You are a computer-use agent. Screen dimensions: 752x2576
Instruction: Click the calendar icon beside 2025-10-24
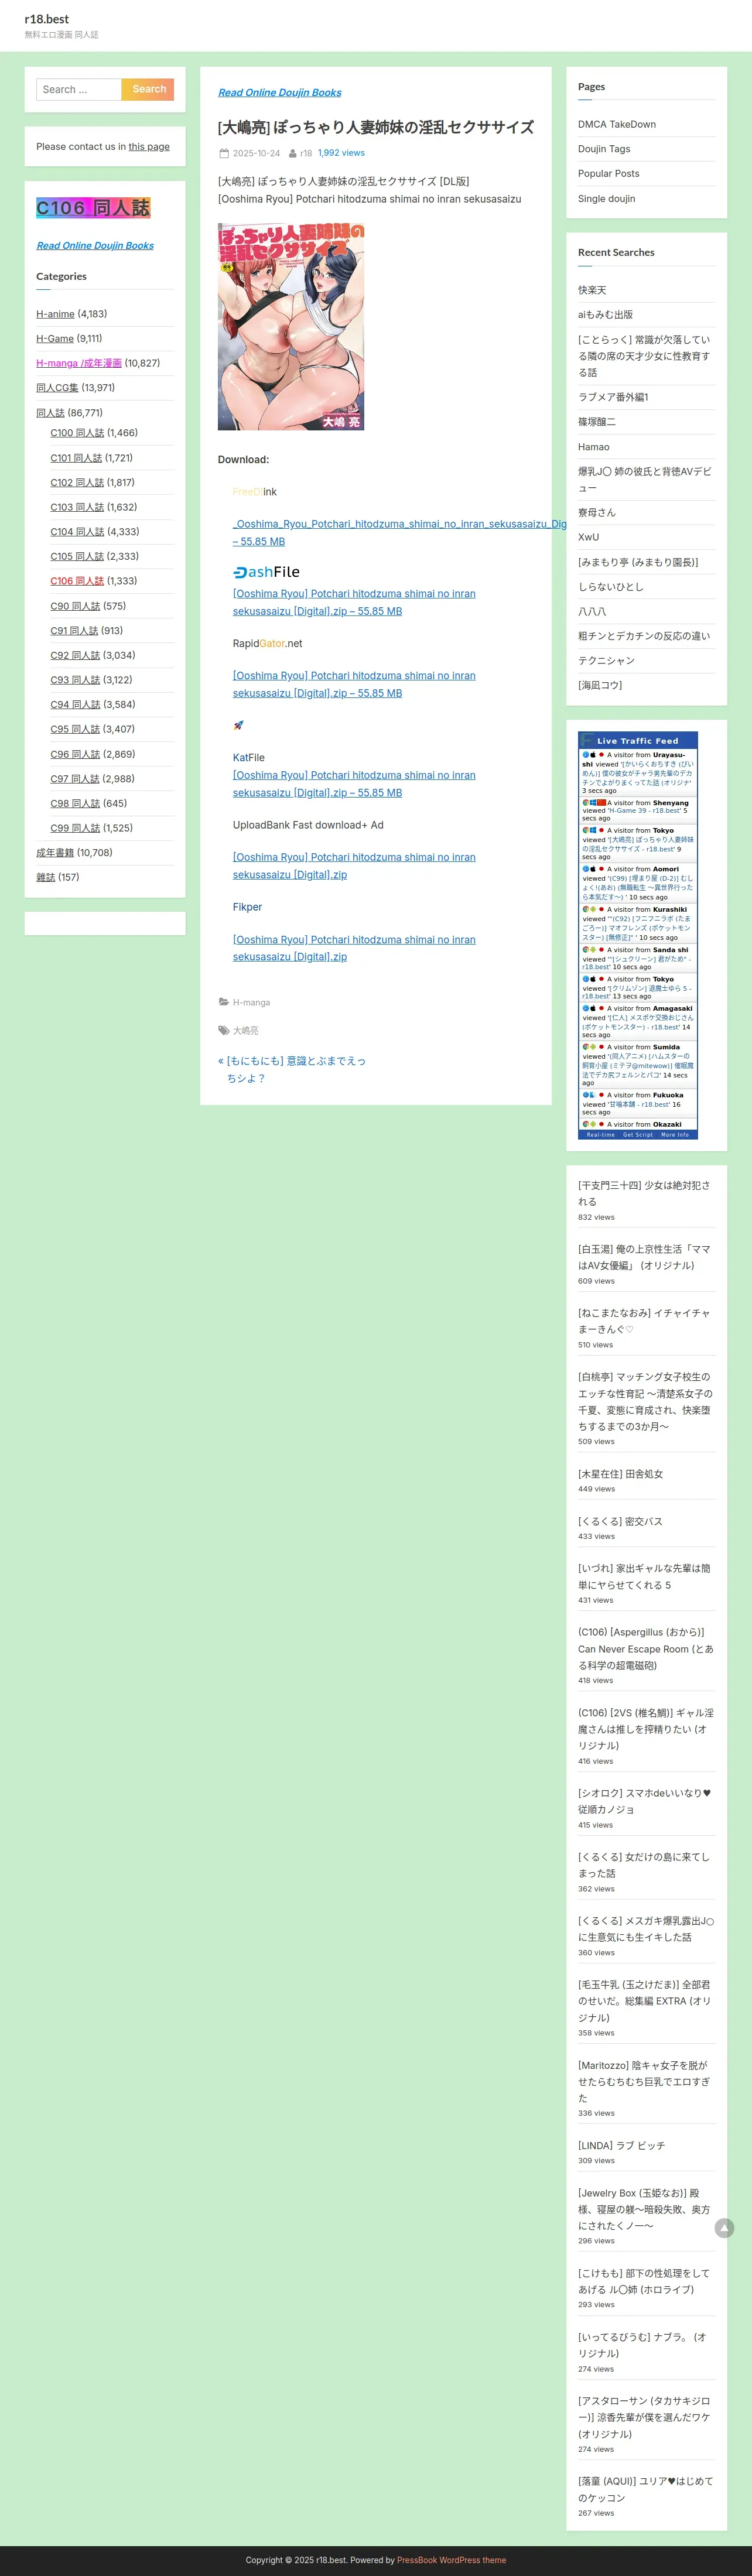point(224,153)
